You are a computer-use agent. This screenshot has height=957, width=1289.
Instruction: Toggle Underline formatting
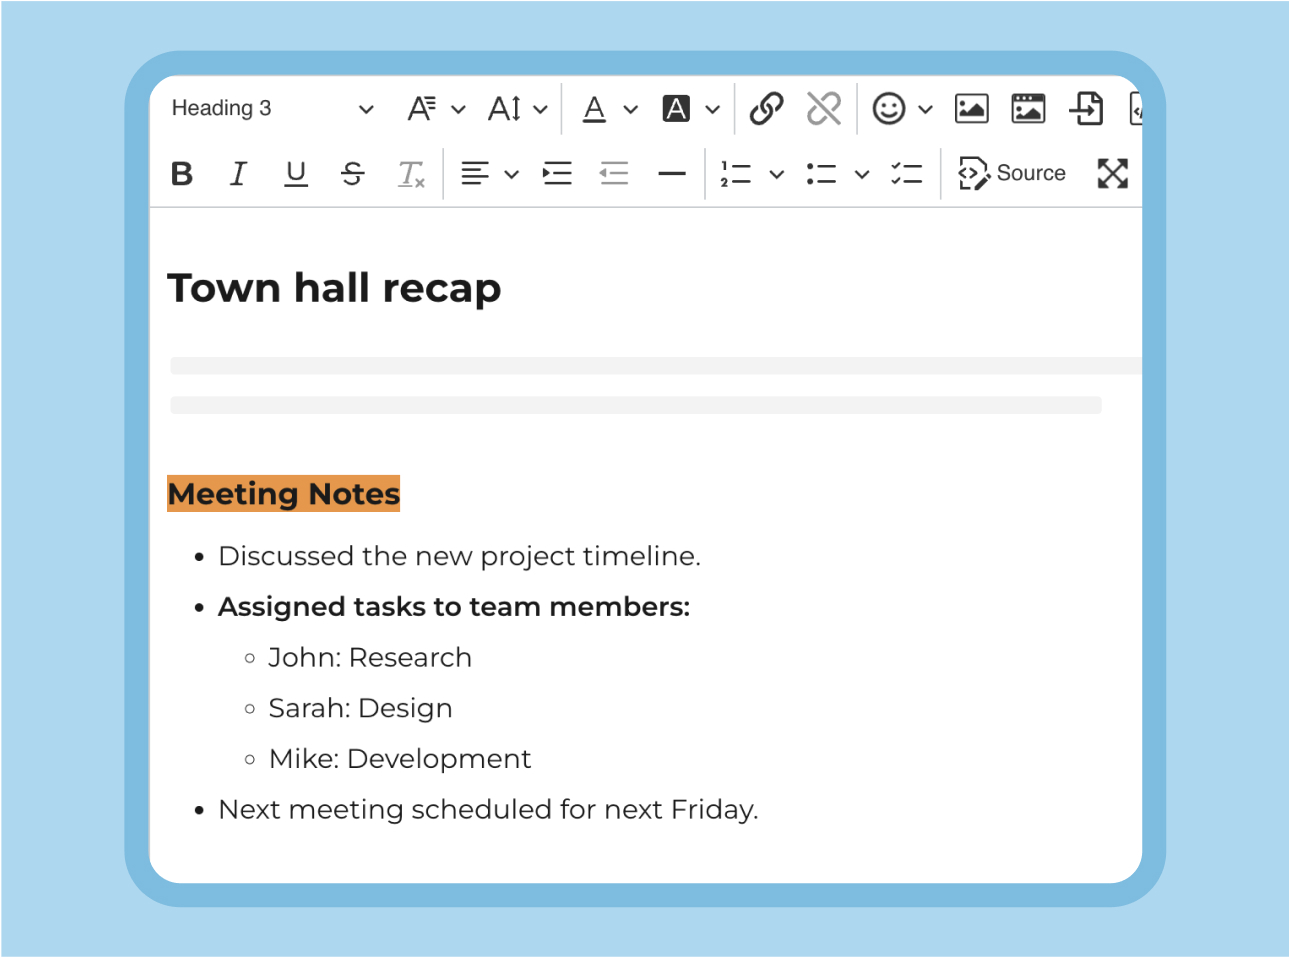[295, 174]
